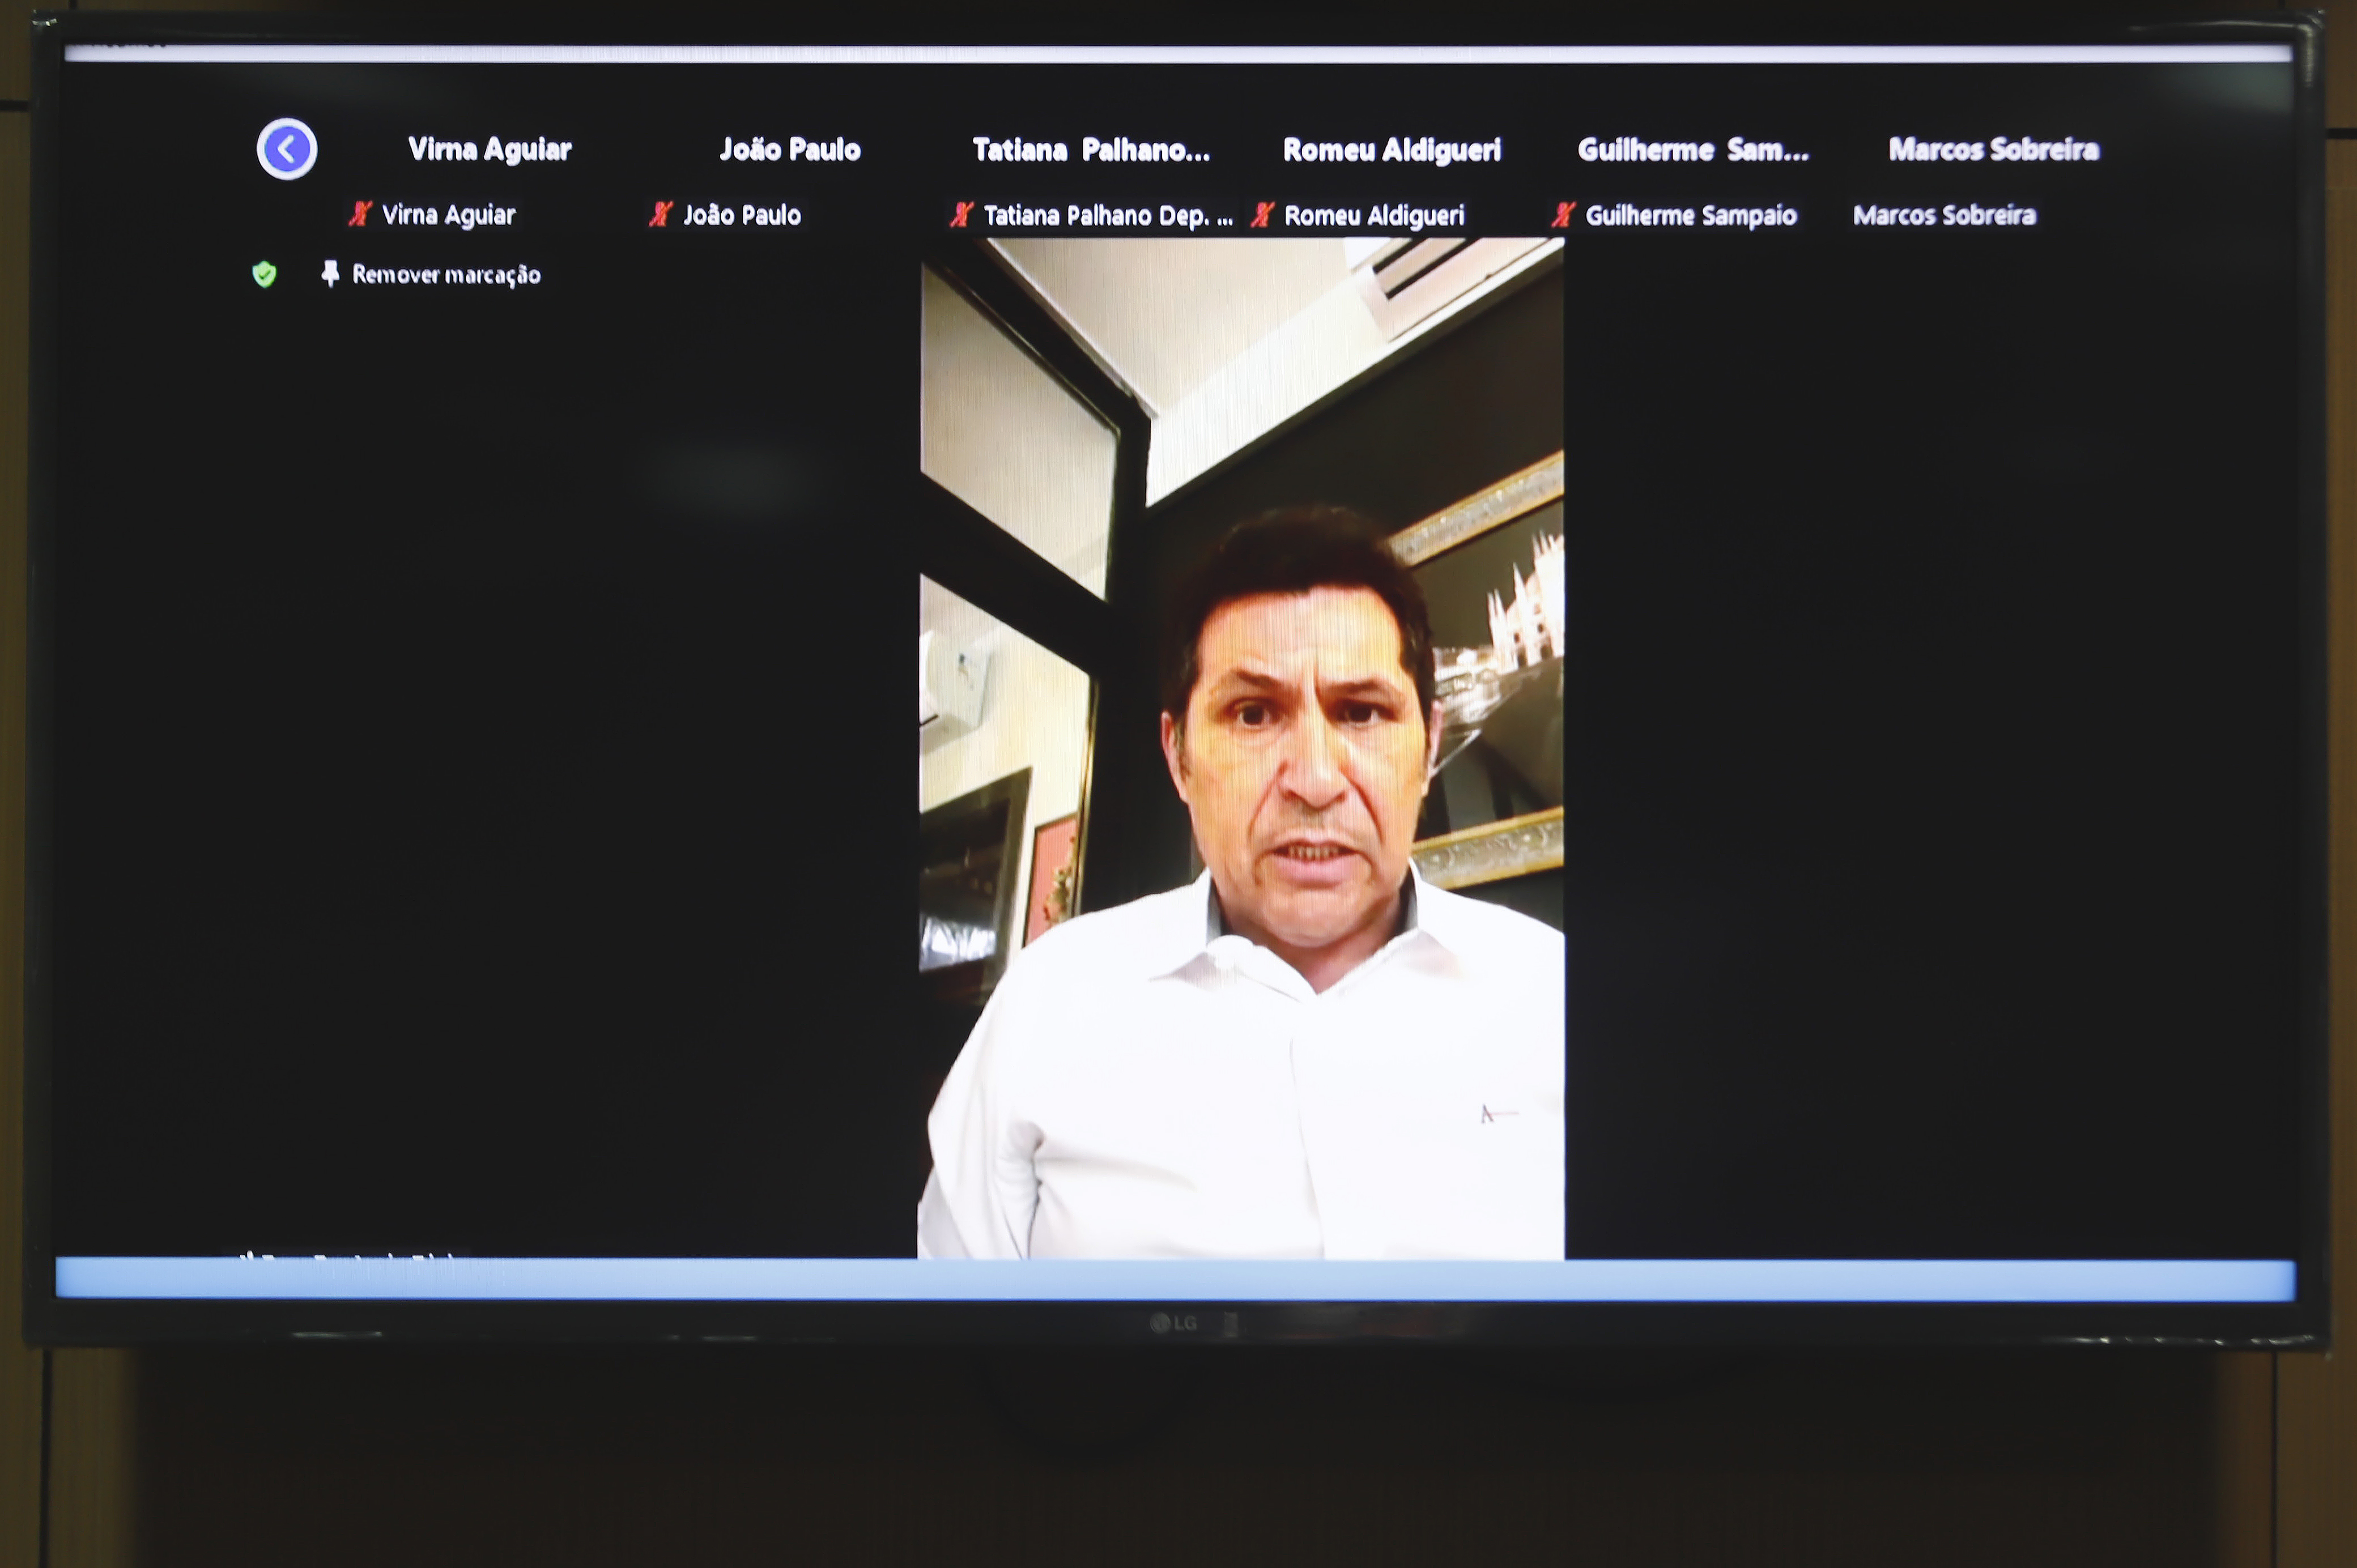Click the pin icon beside Remover marcação
This screenshot has height=1568, width=2357.
tap(330, 274)
